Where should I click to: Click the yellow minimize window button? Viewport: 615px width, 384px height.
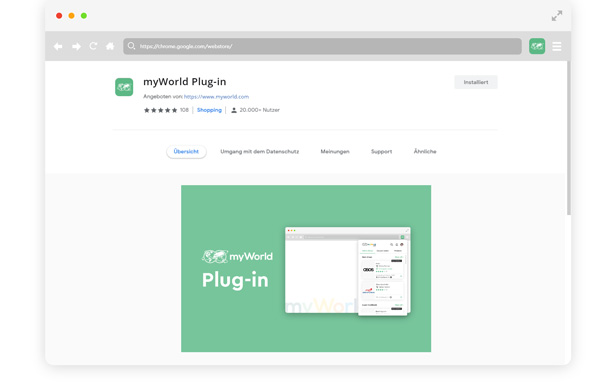tap(71, 16)
